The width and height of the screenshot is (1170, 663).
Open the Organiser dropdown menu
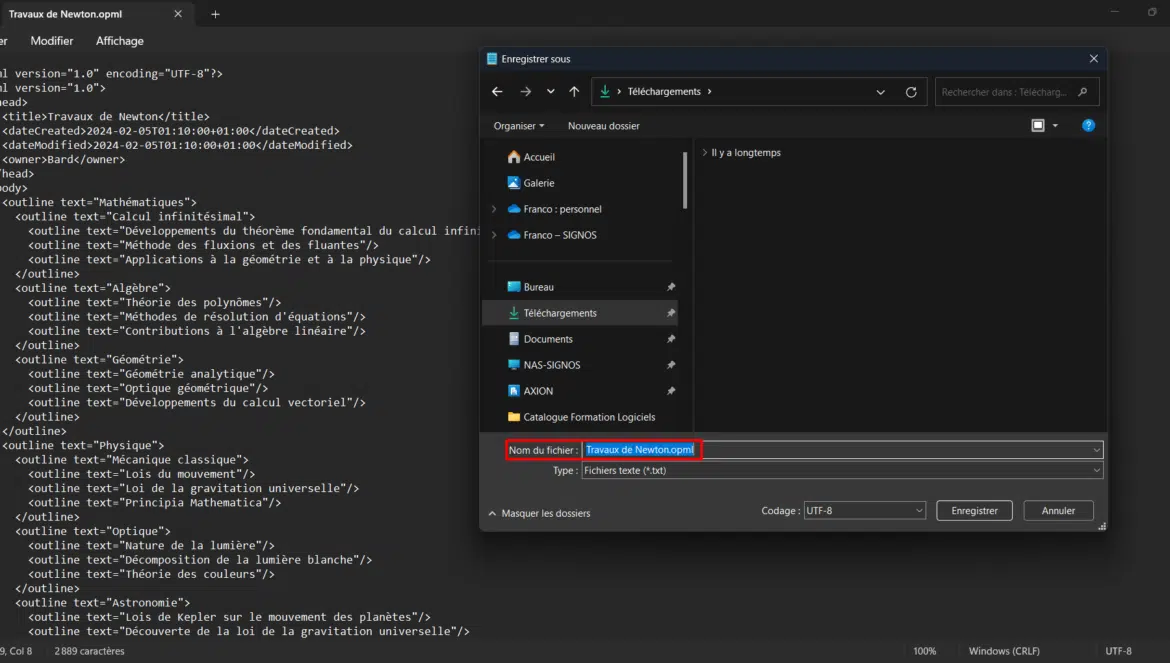tap(518, 126)
